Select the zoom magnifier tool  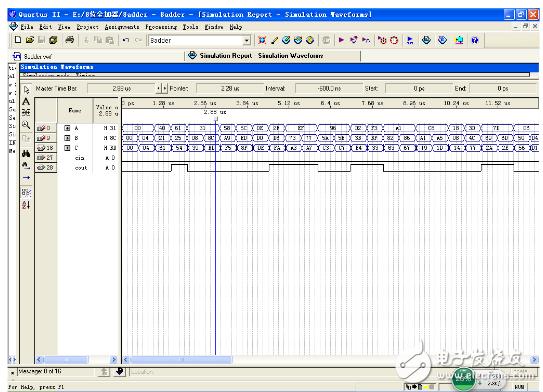coord(26,125)
